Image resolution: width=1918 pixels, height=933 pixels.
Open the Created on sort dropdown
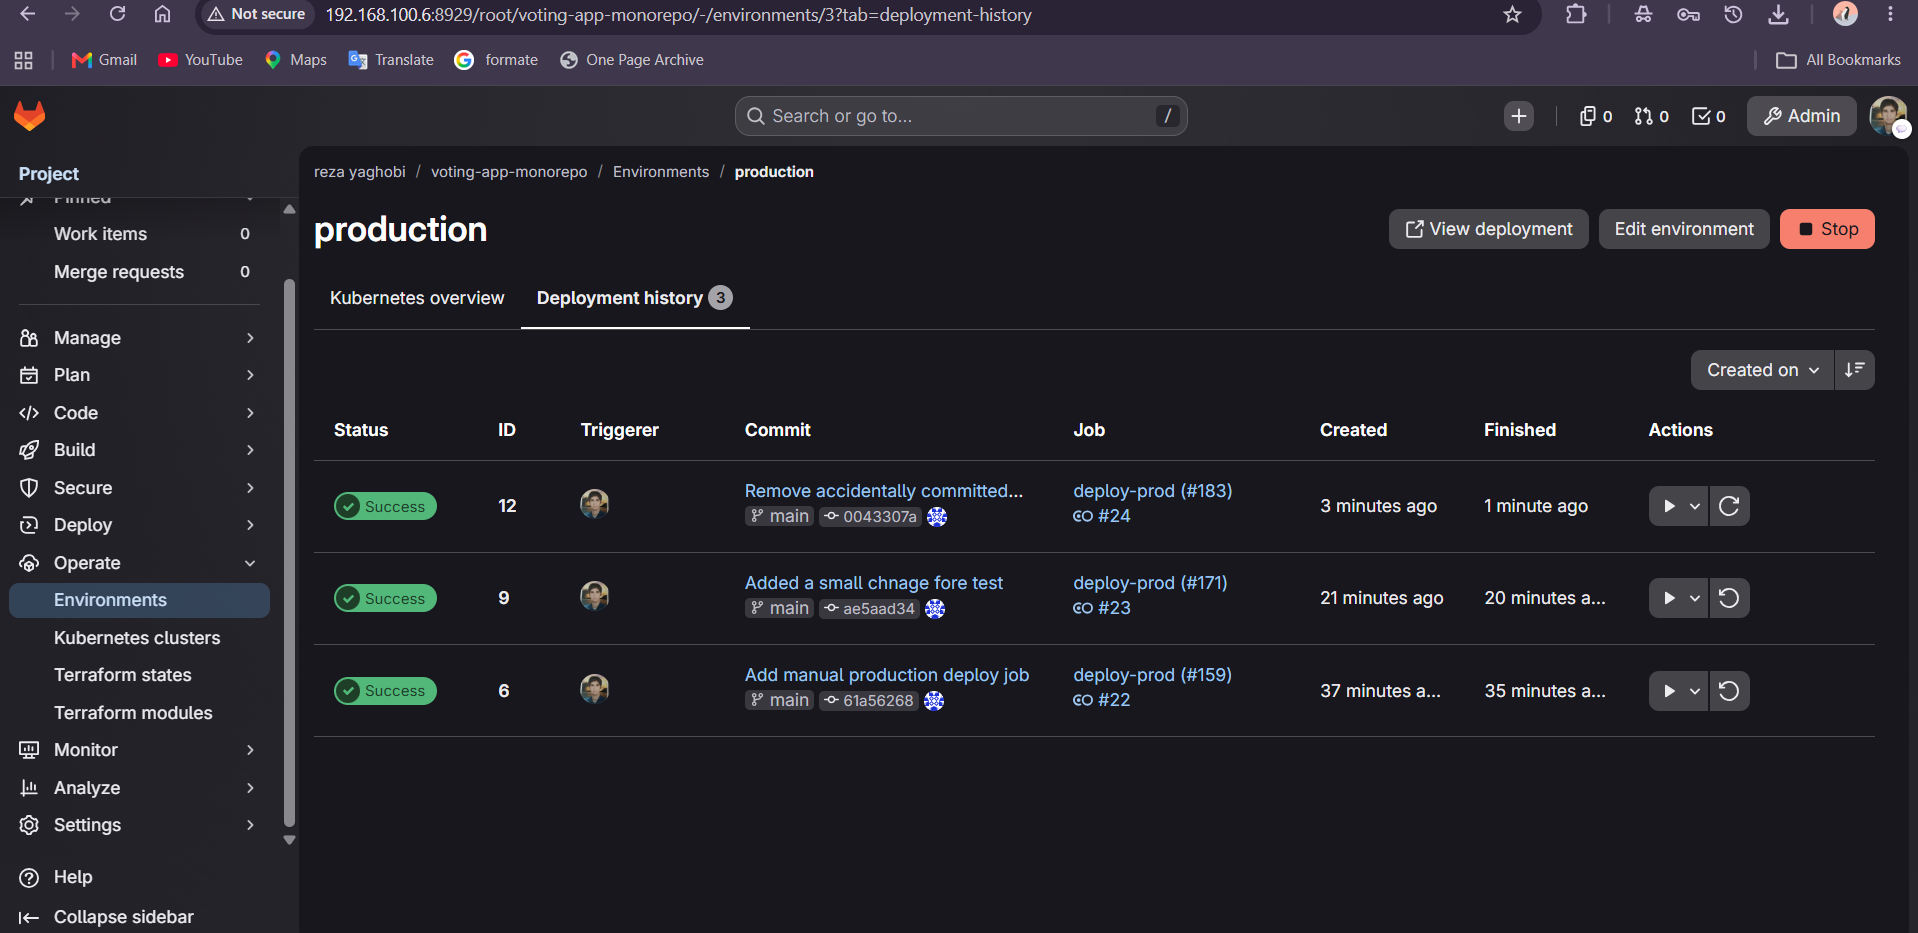point(1762,370)
